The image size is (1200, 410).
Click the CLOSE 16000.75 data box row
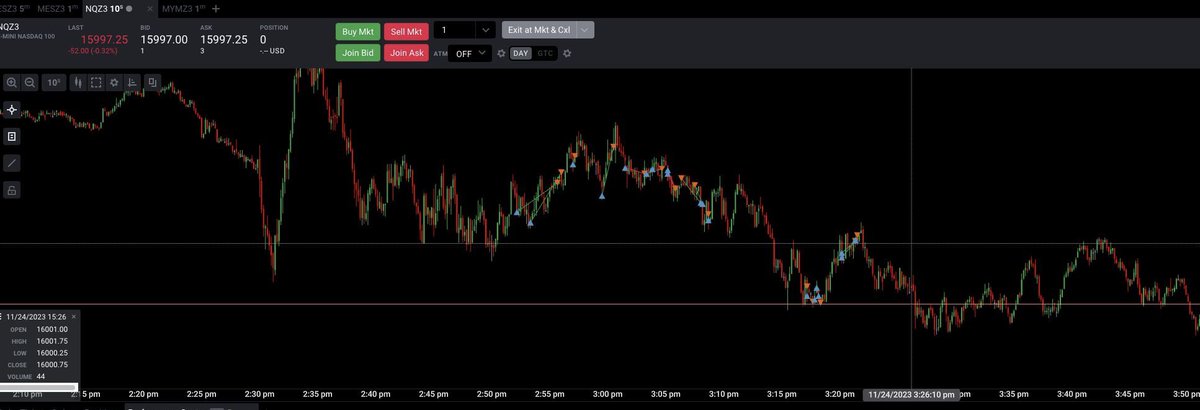point(39,364)
